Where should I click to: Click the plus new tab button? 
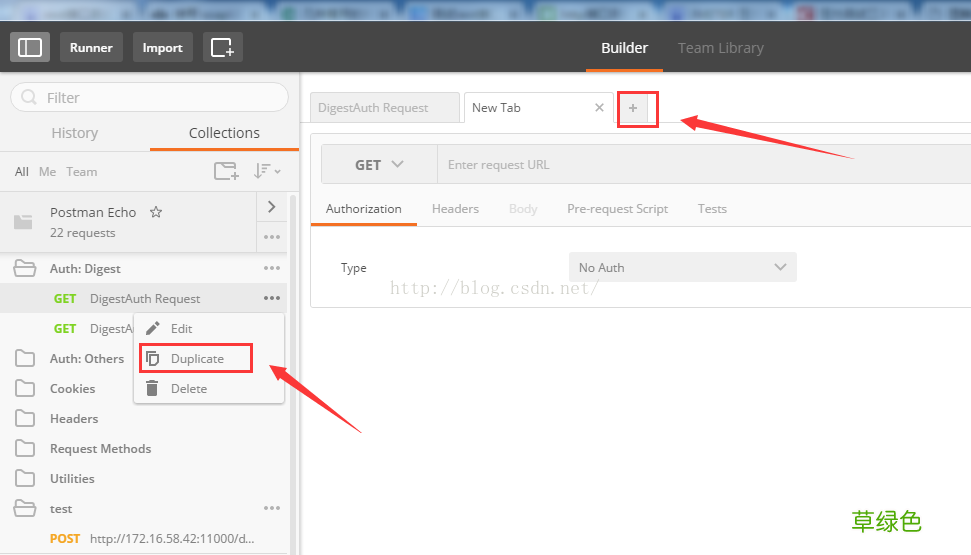(632, 108)
